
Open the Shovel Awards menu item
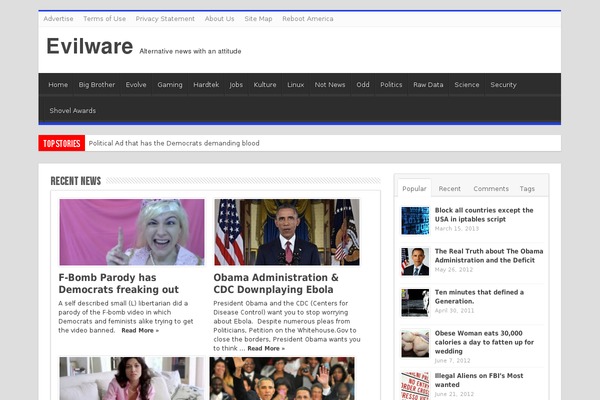pyautogui.click(x=72, y=111)
